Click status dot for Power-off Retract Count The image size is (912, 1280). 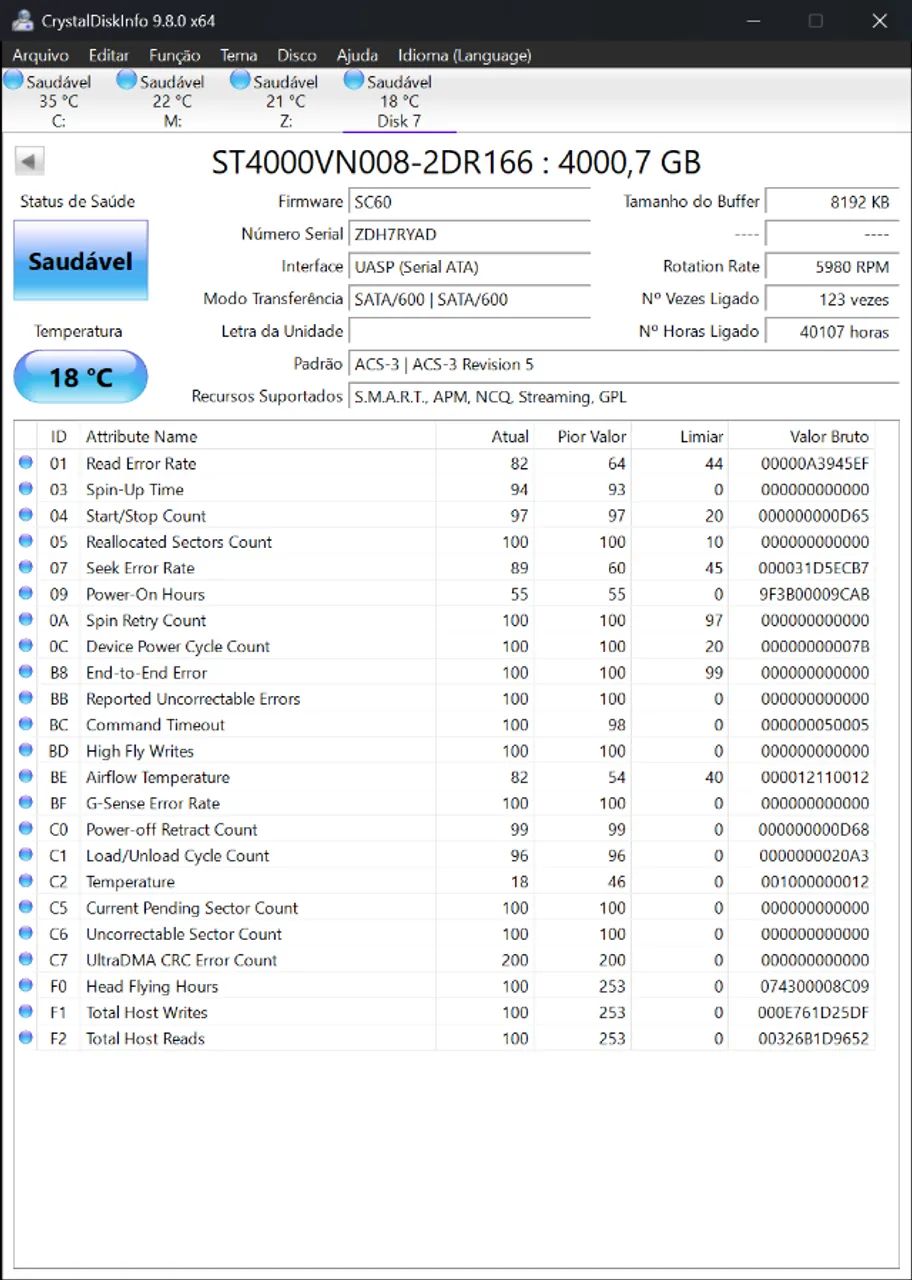pyautogui.click(x=26, y=829)
